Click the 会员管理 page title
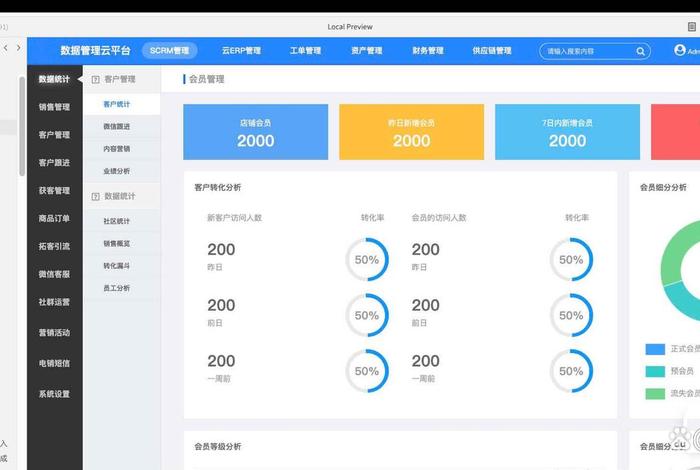700x470 pixels. 207,79
